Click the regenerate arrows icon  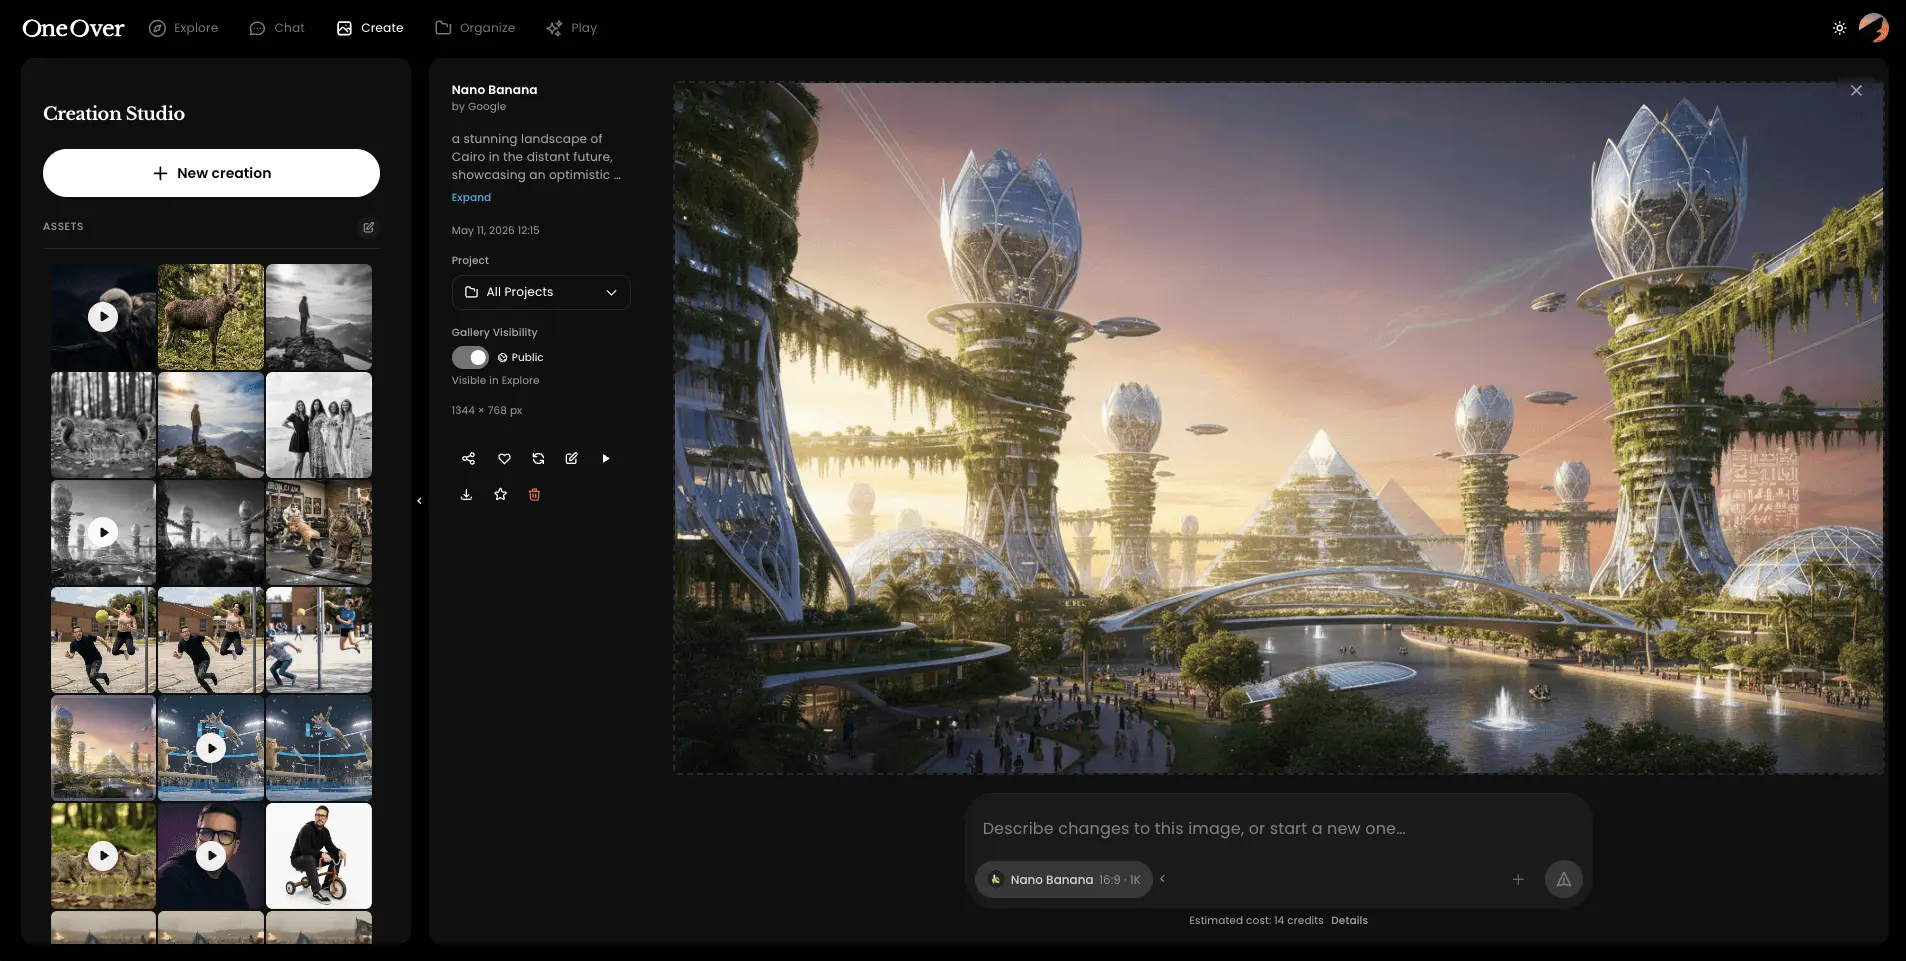[538, 459]
